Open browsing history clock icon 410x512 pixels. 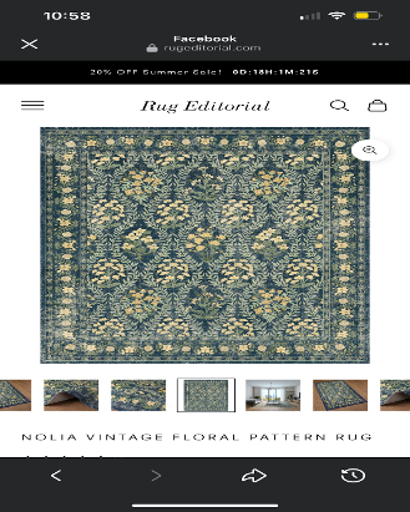tap(353, 475)
